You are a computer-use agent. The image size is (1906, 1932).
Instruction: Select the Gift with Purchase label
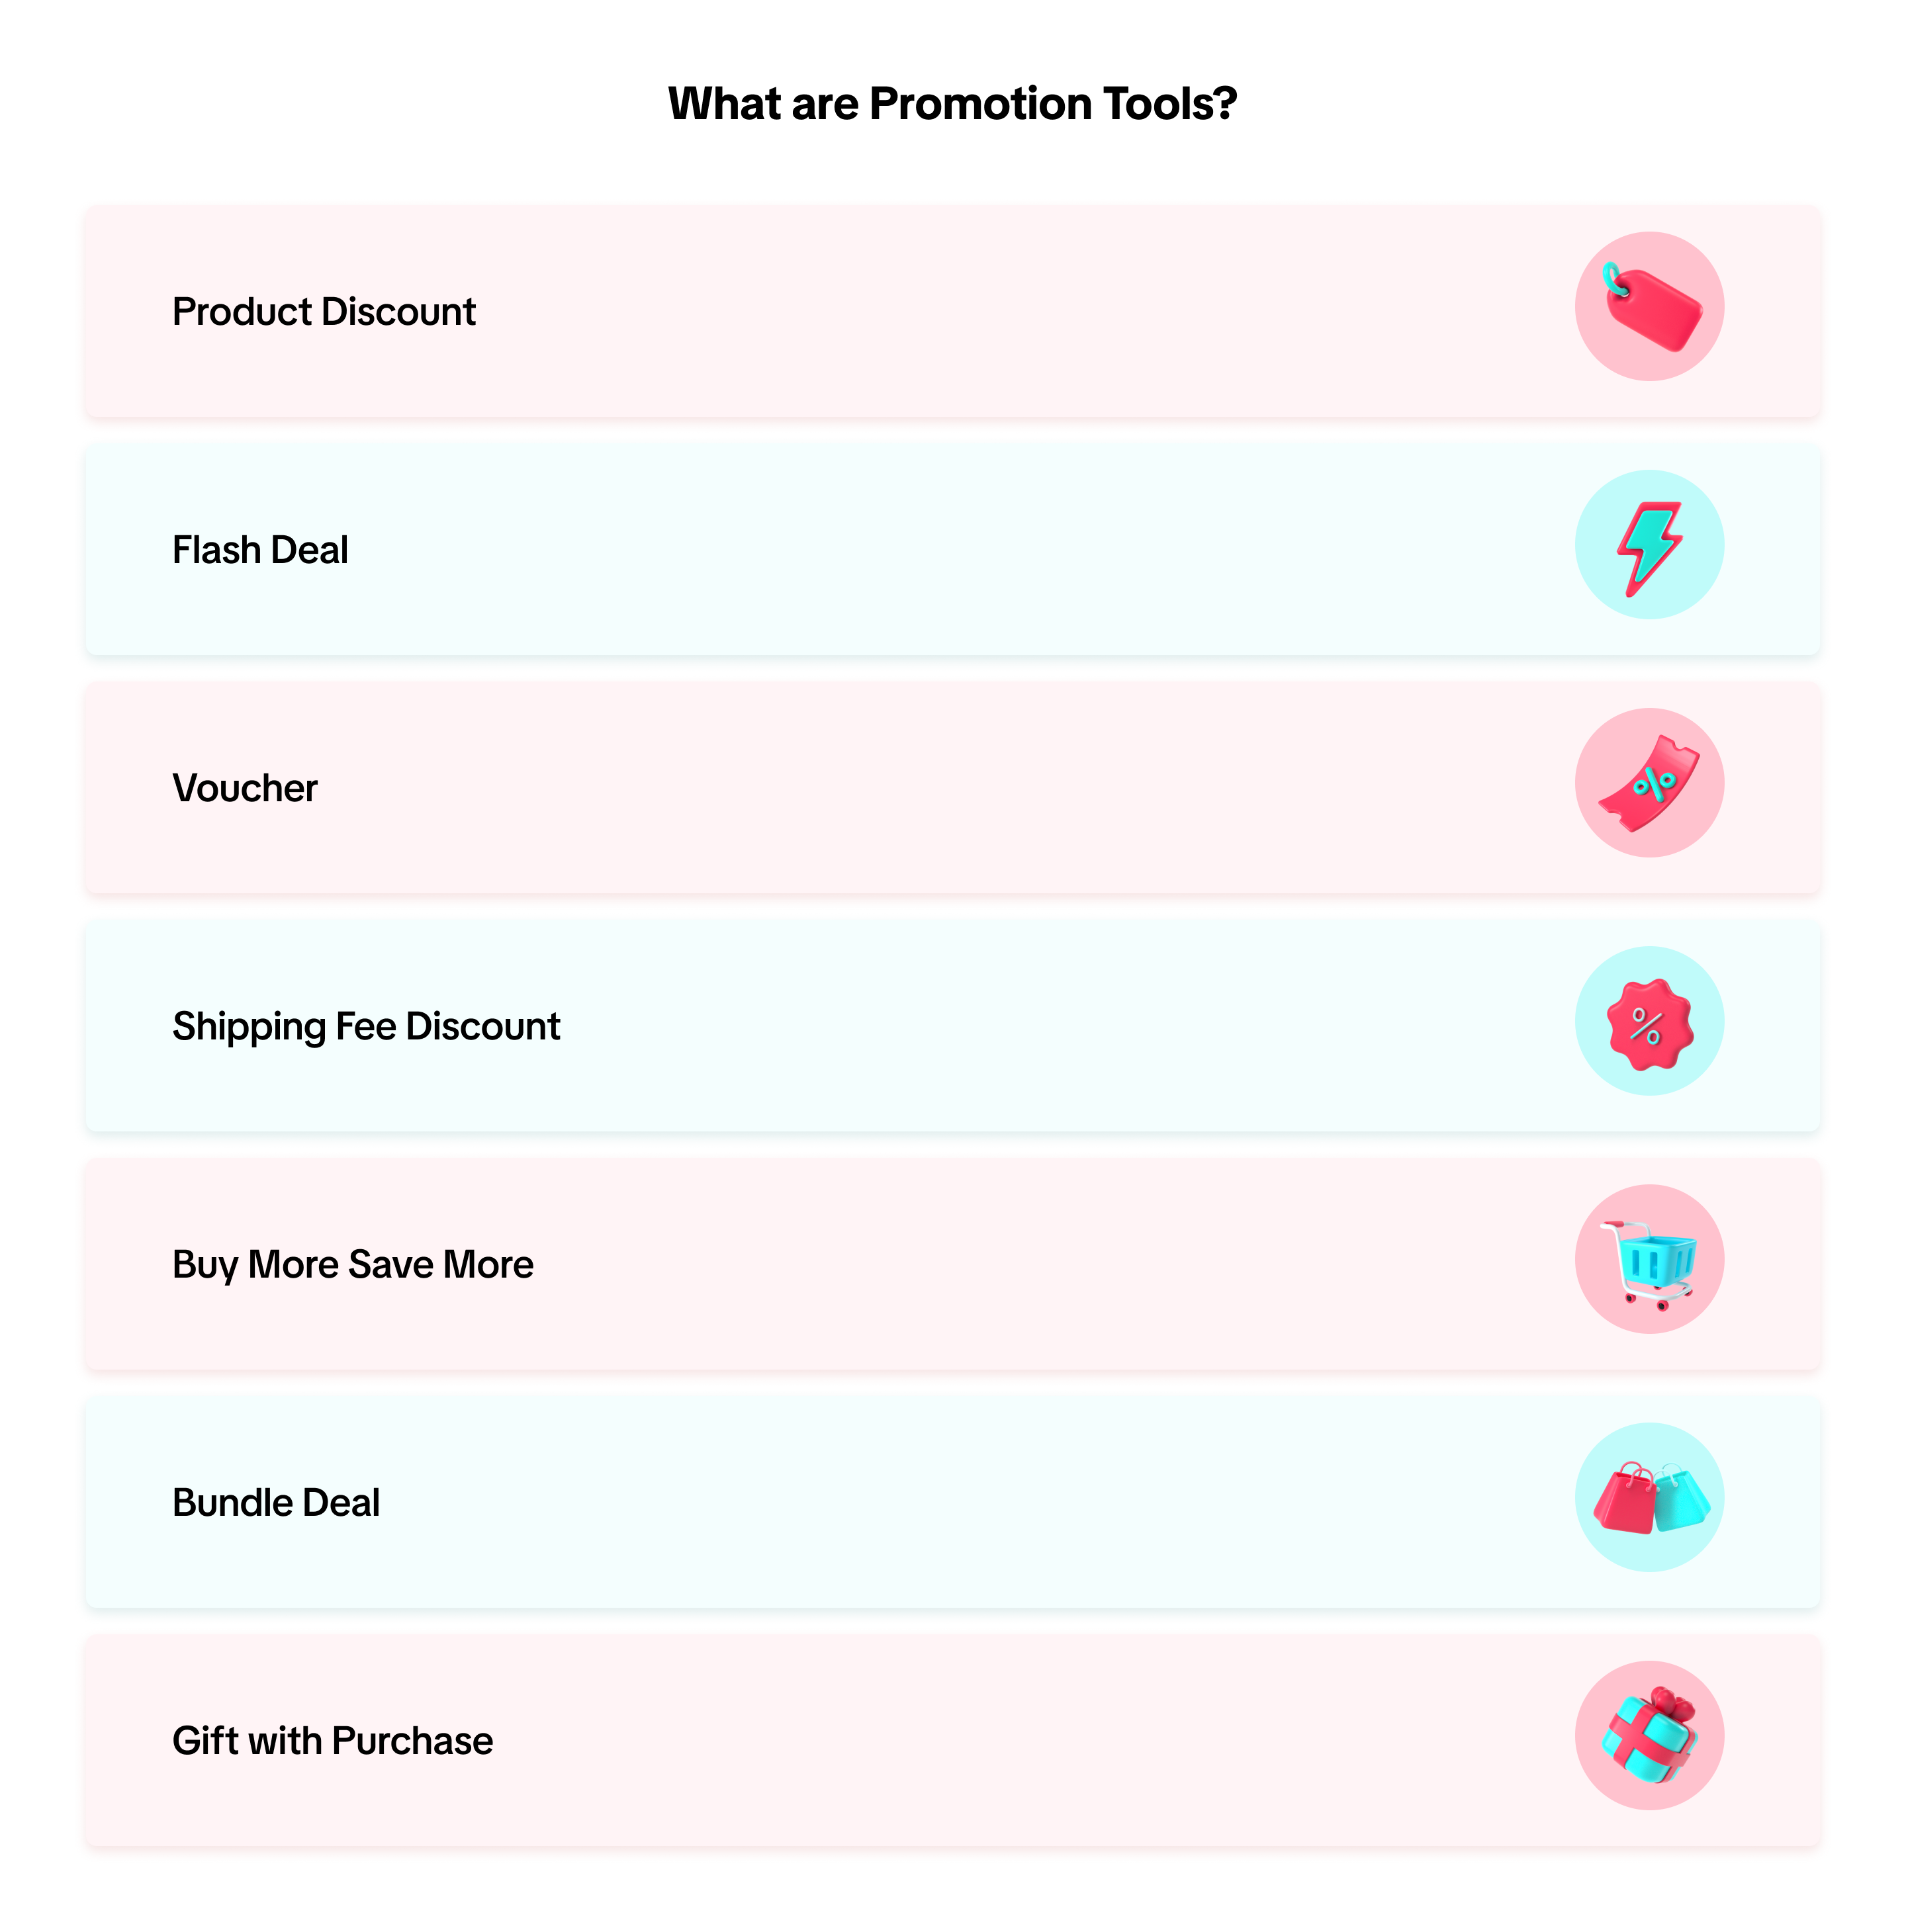tap(332, 1741)
